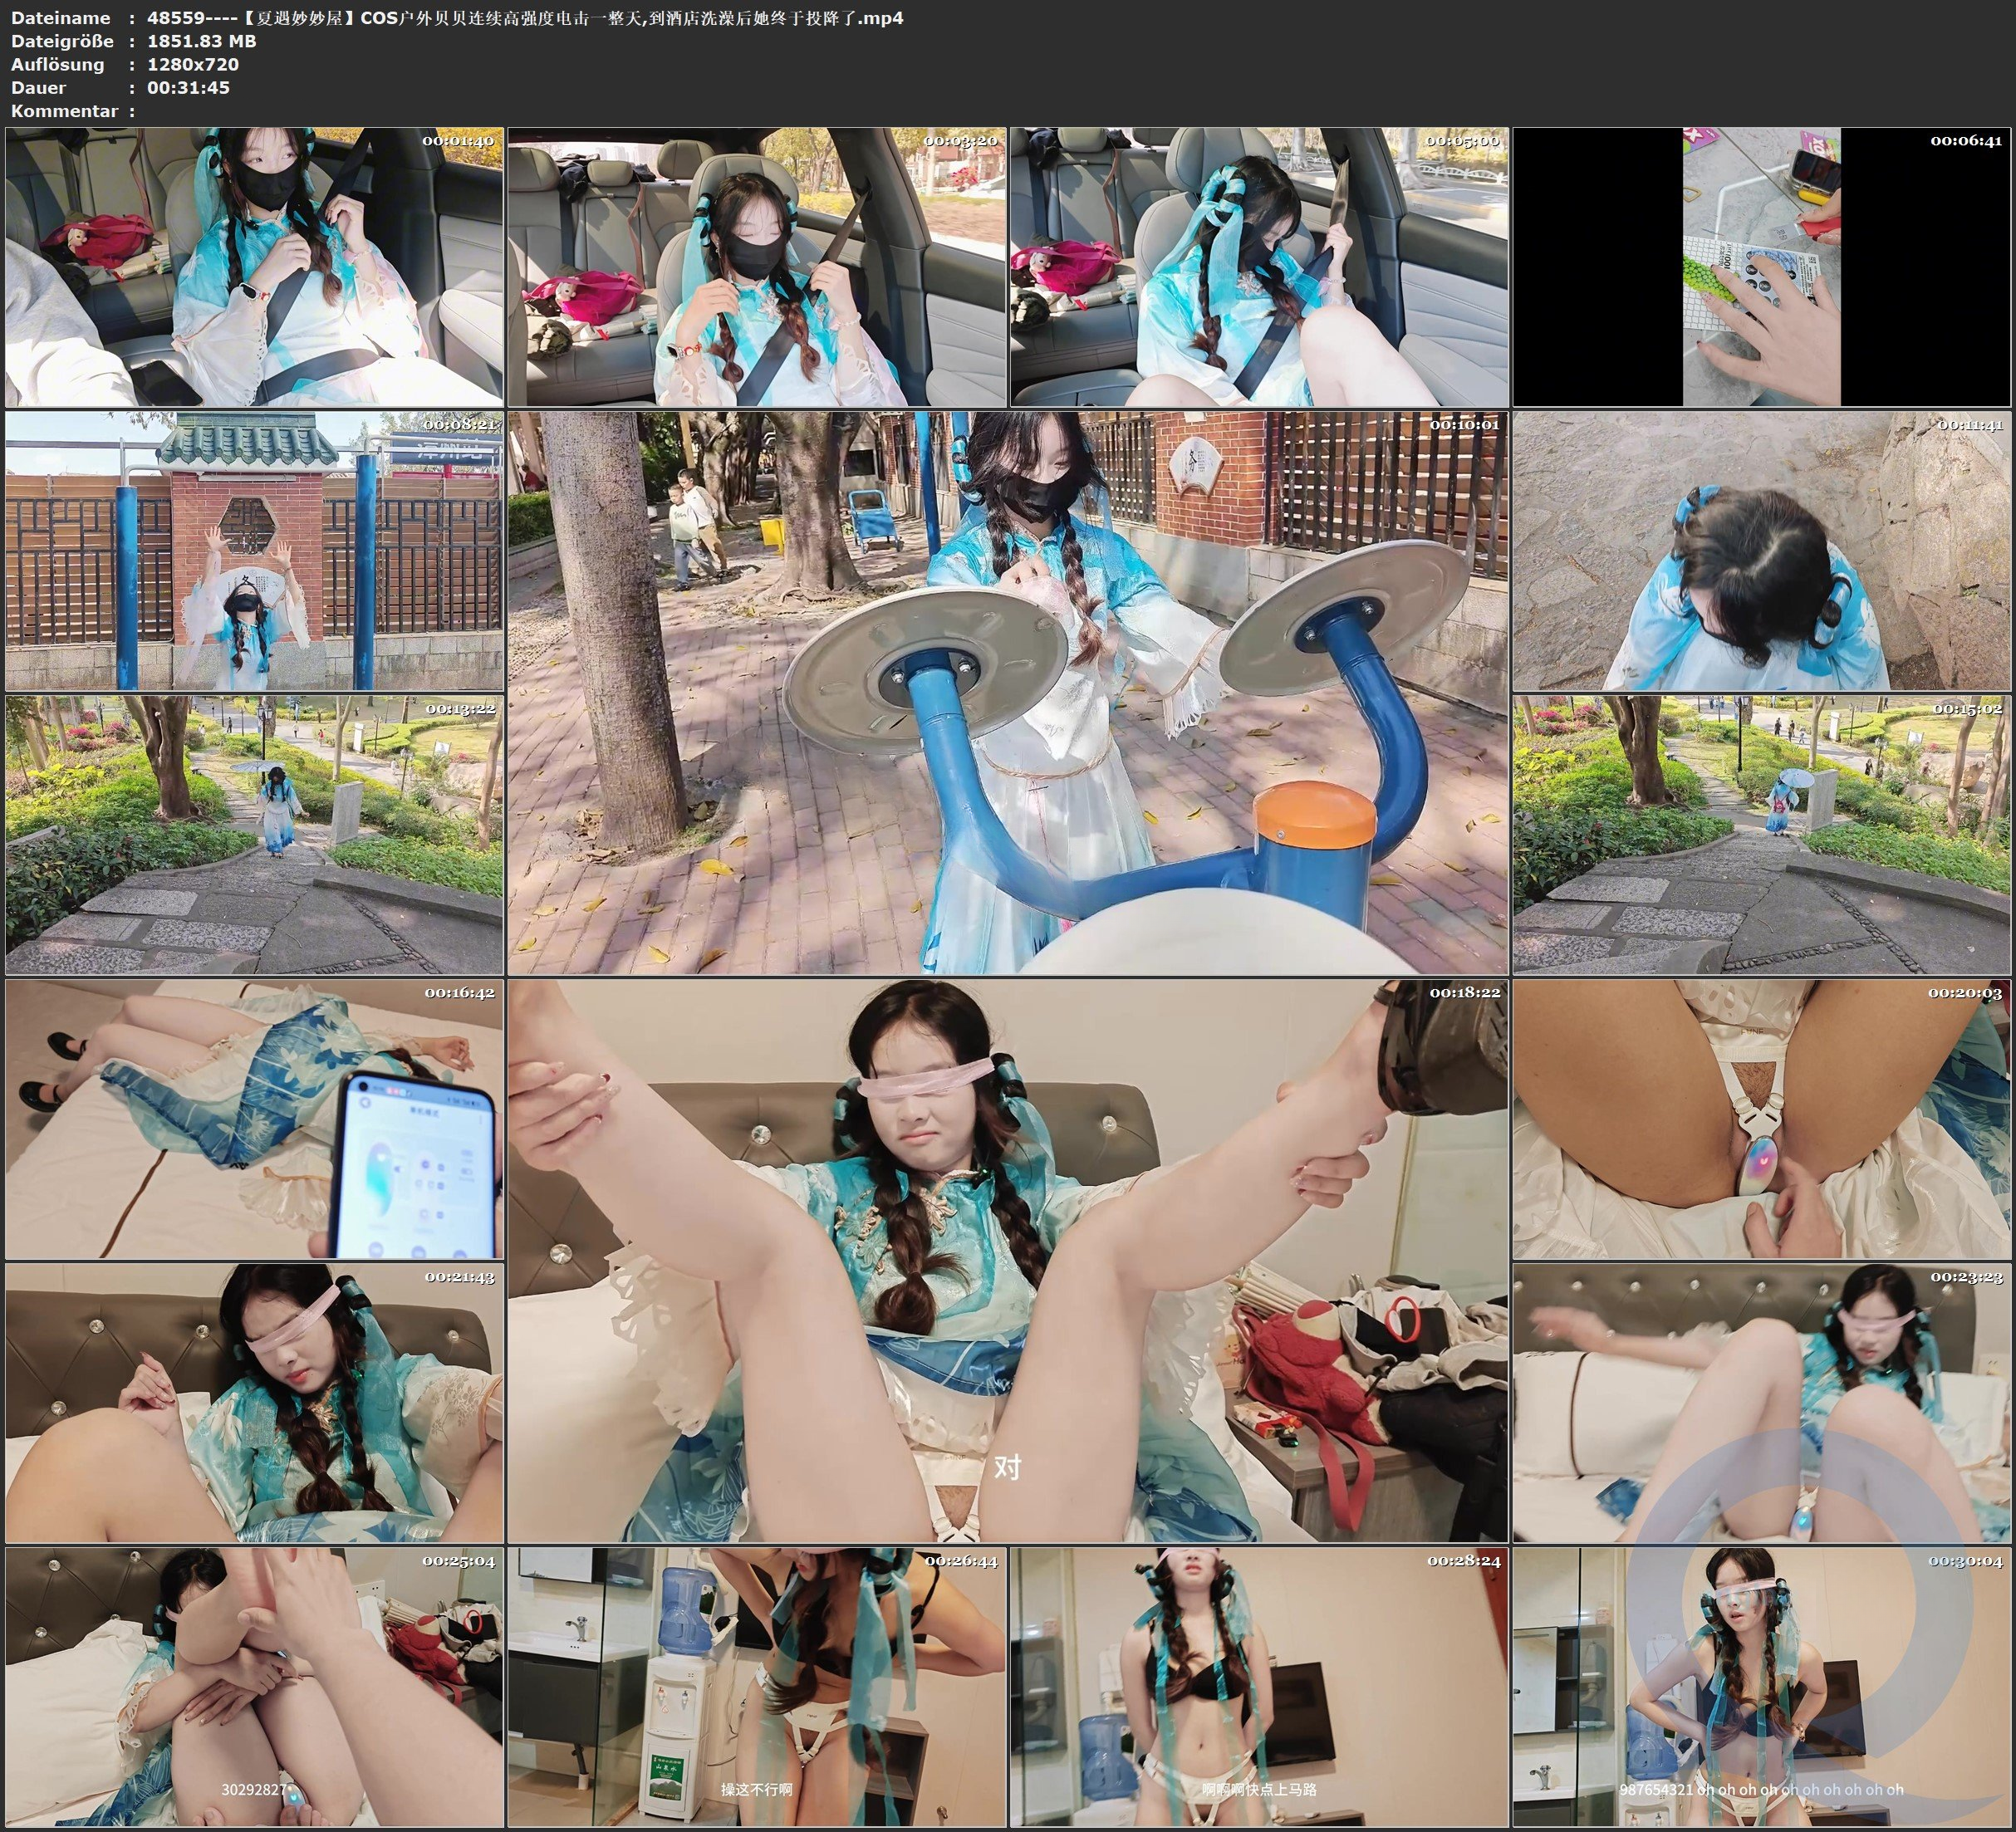Click the Dauer value 00:31:45
This screenshot has height=1832, width=2016.
188,87
